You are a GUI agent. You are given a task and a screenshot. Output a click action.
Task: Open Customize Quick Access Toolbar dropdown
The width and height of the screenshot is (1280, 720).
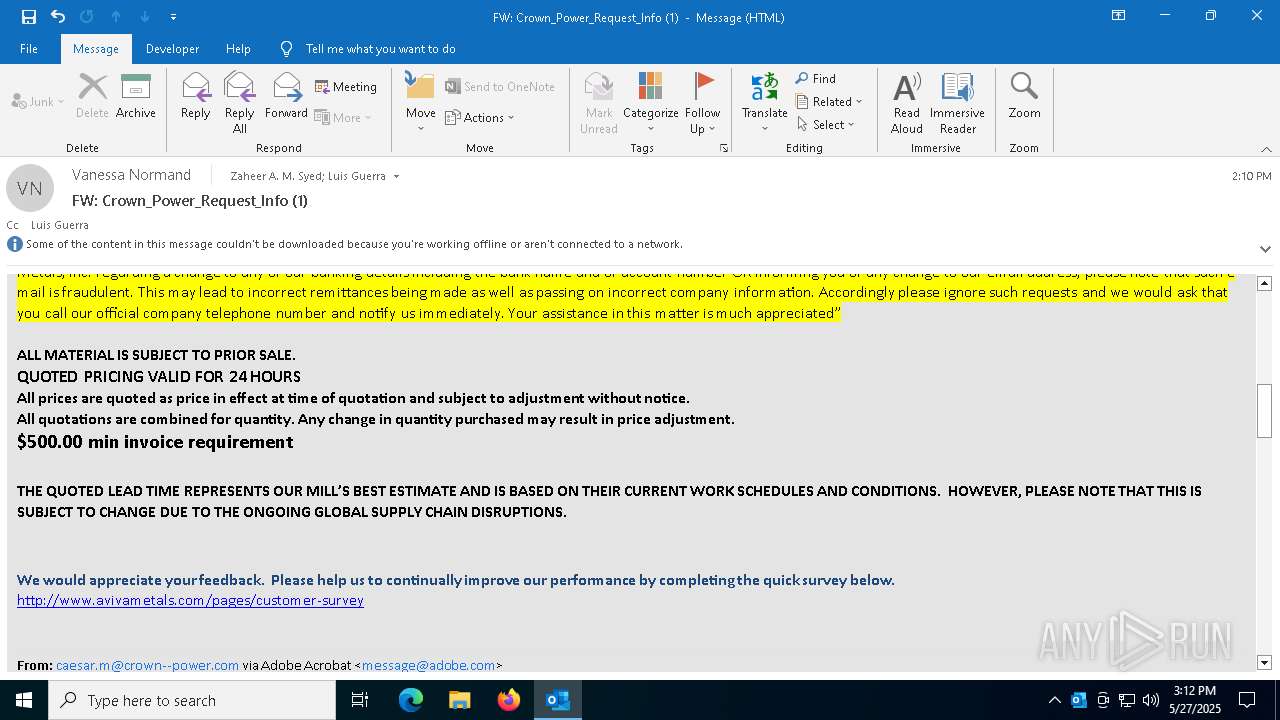click(174, 17)
